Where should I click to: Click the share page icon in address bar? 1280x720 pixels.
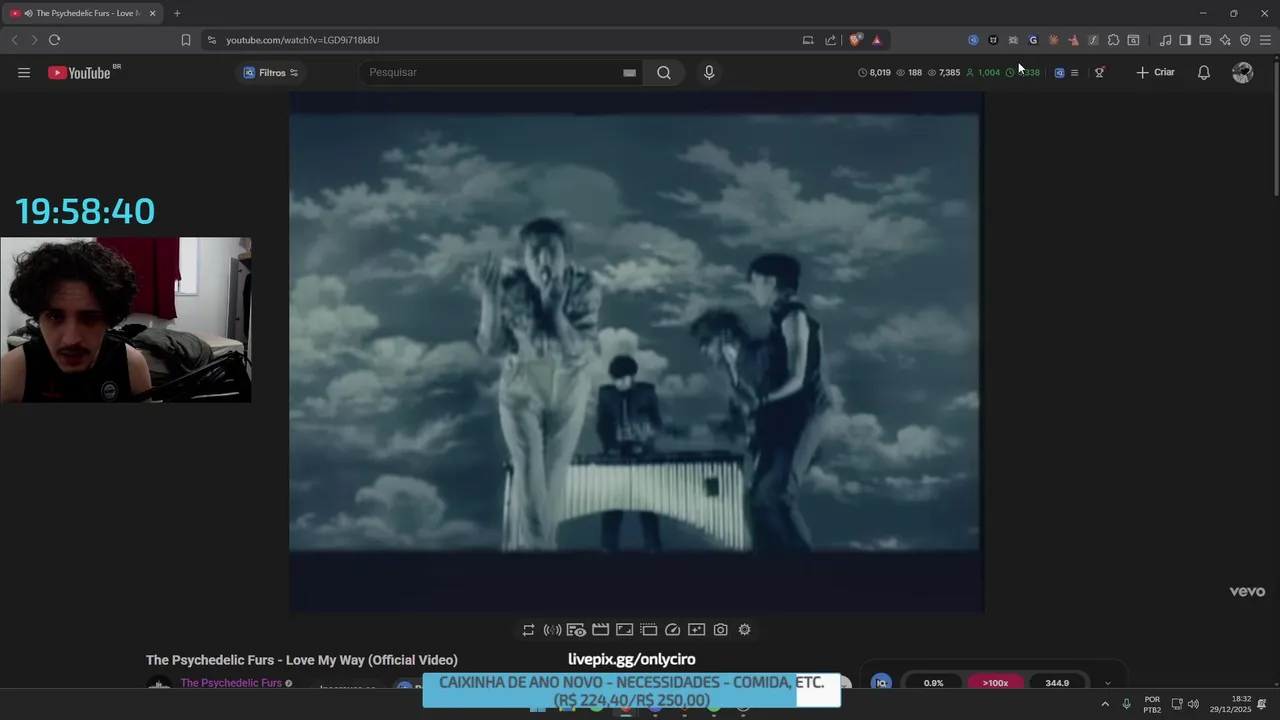(830, 40)
